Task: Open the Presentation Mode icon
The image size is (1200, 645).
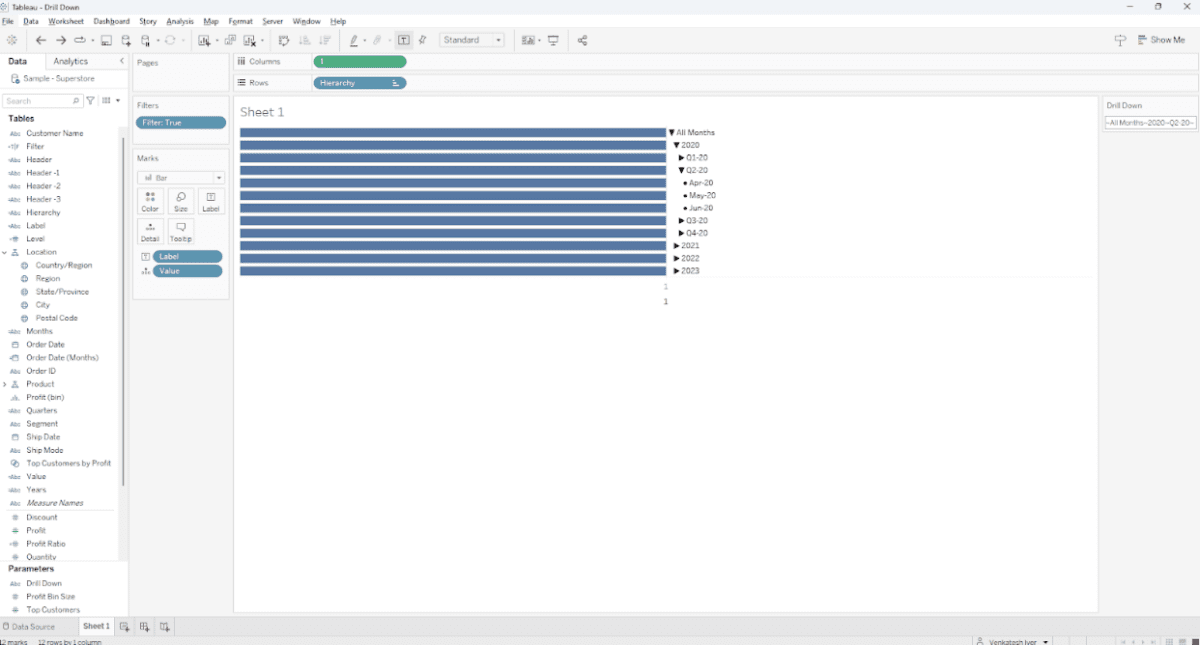Action: click(553, 40)
